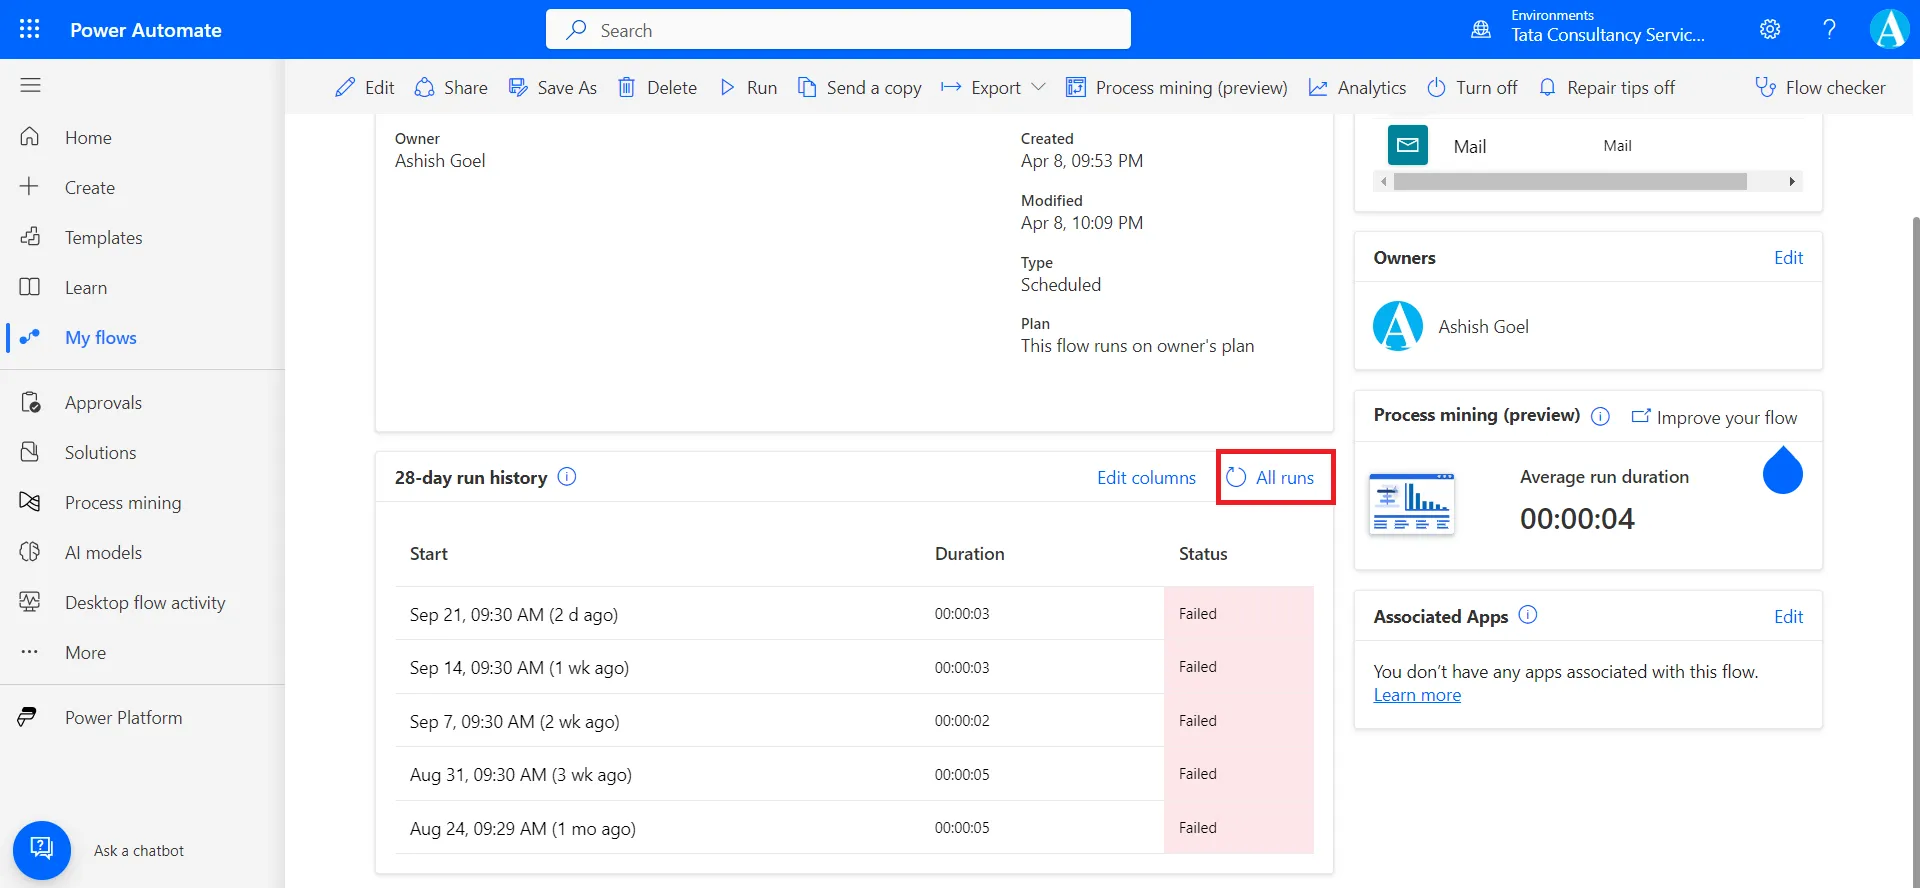Screen dimensions: 1920x888
Task: Choose Save As in toolbar
Action: (x=552, y=87)
